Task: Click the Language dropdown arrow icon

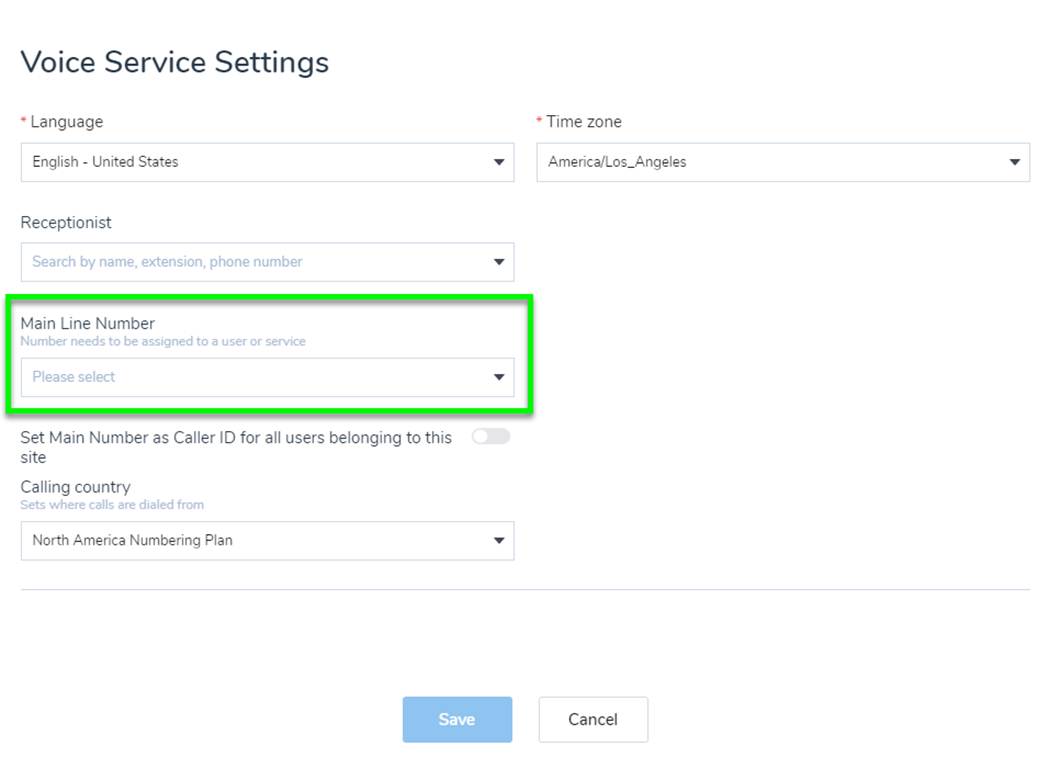Action: [499, 162]
